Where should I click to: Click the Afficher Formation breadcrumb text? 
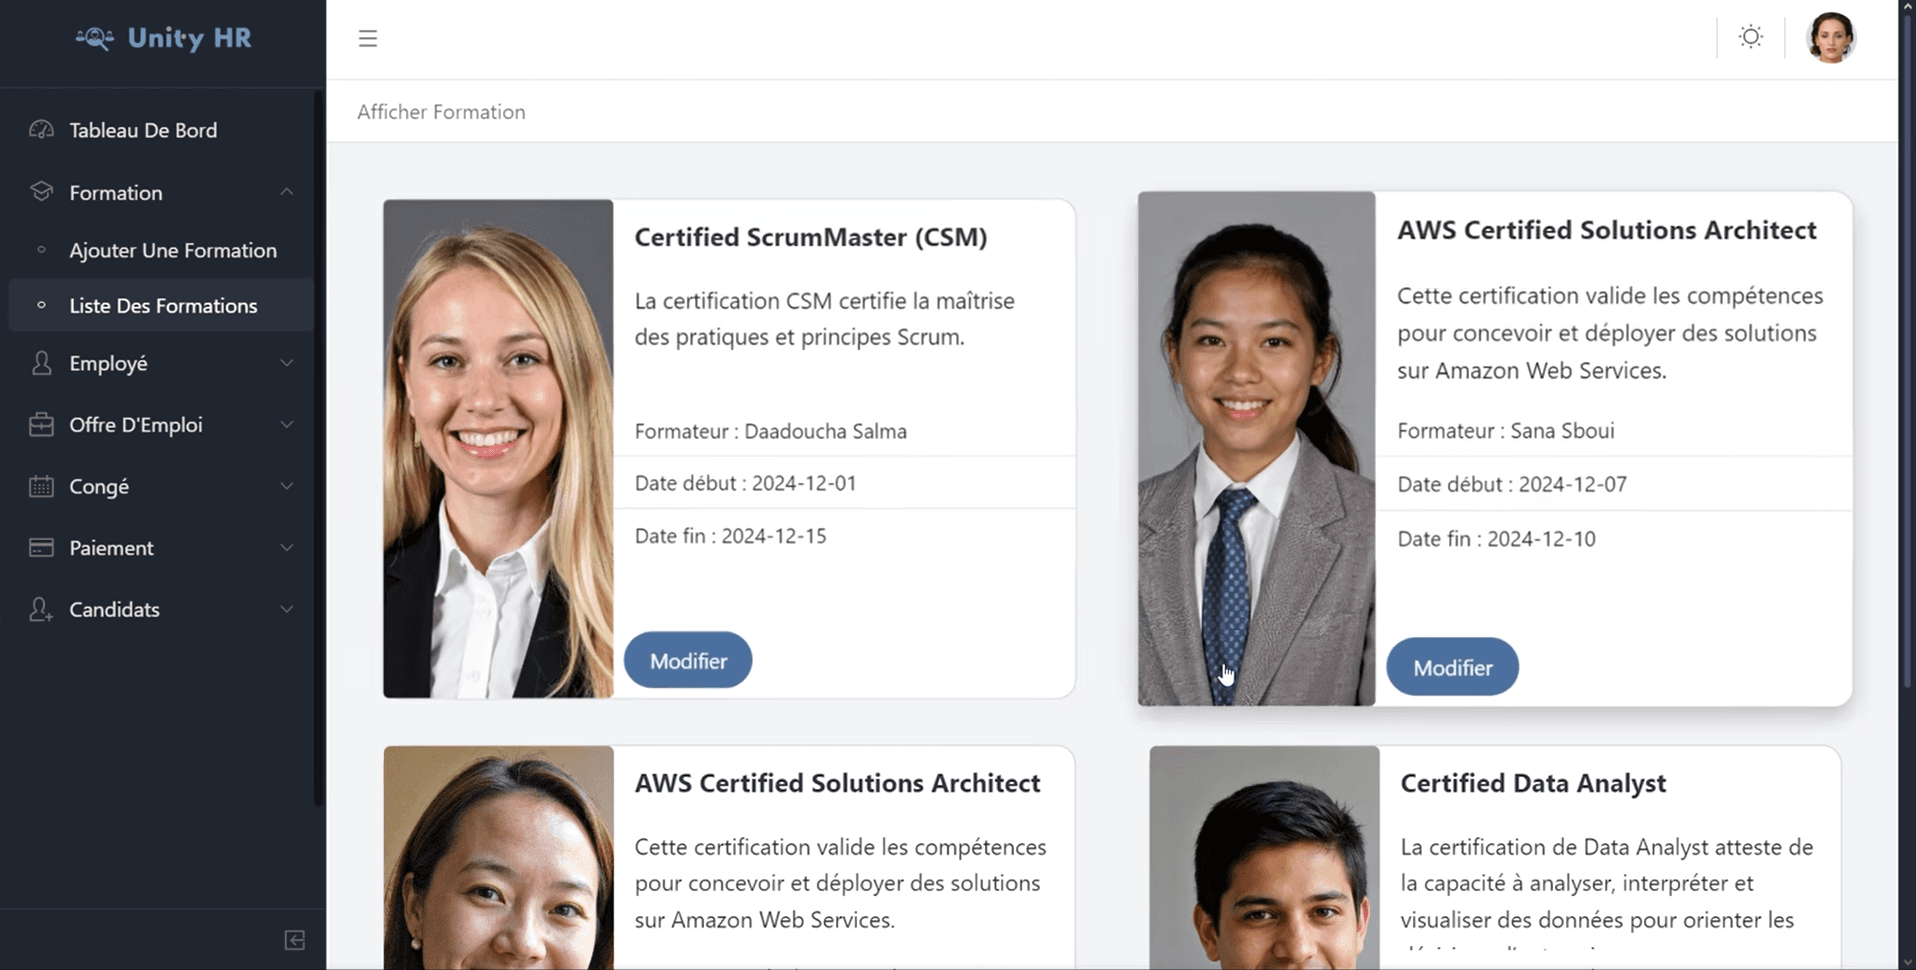click(441, 112)
